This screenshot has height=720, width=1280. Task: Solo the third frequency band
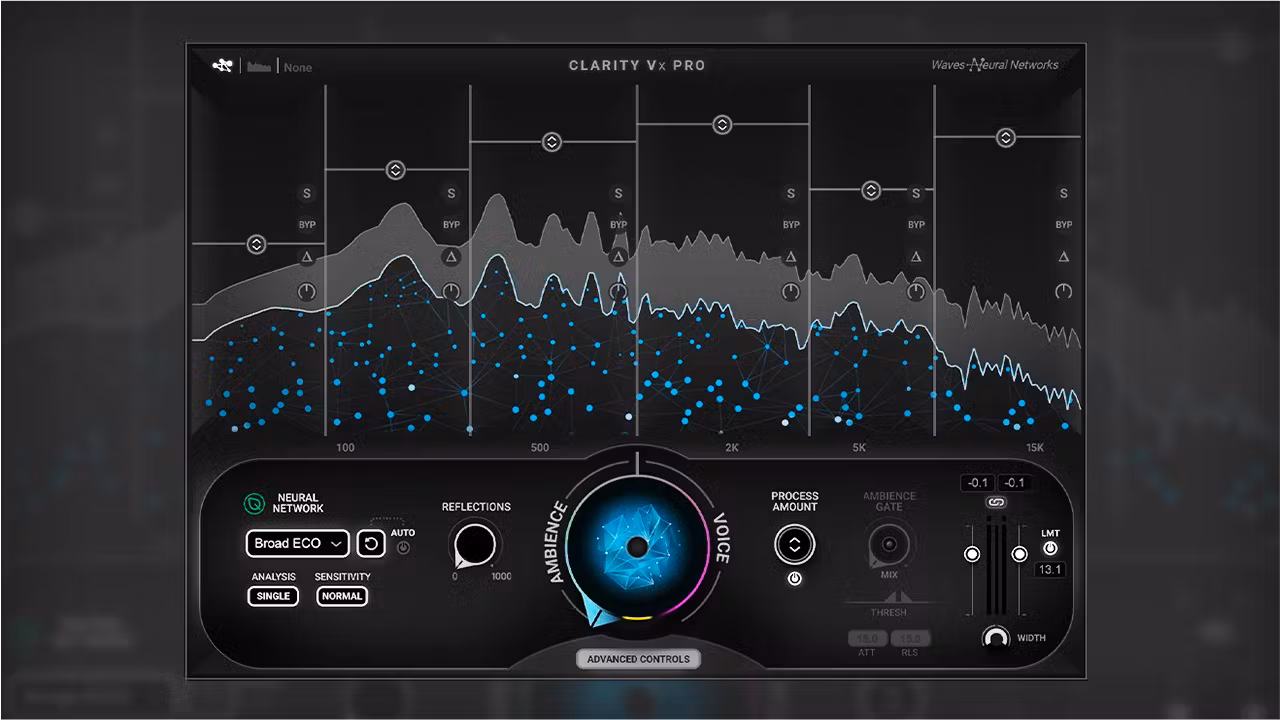[618, 194]
